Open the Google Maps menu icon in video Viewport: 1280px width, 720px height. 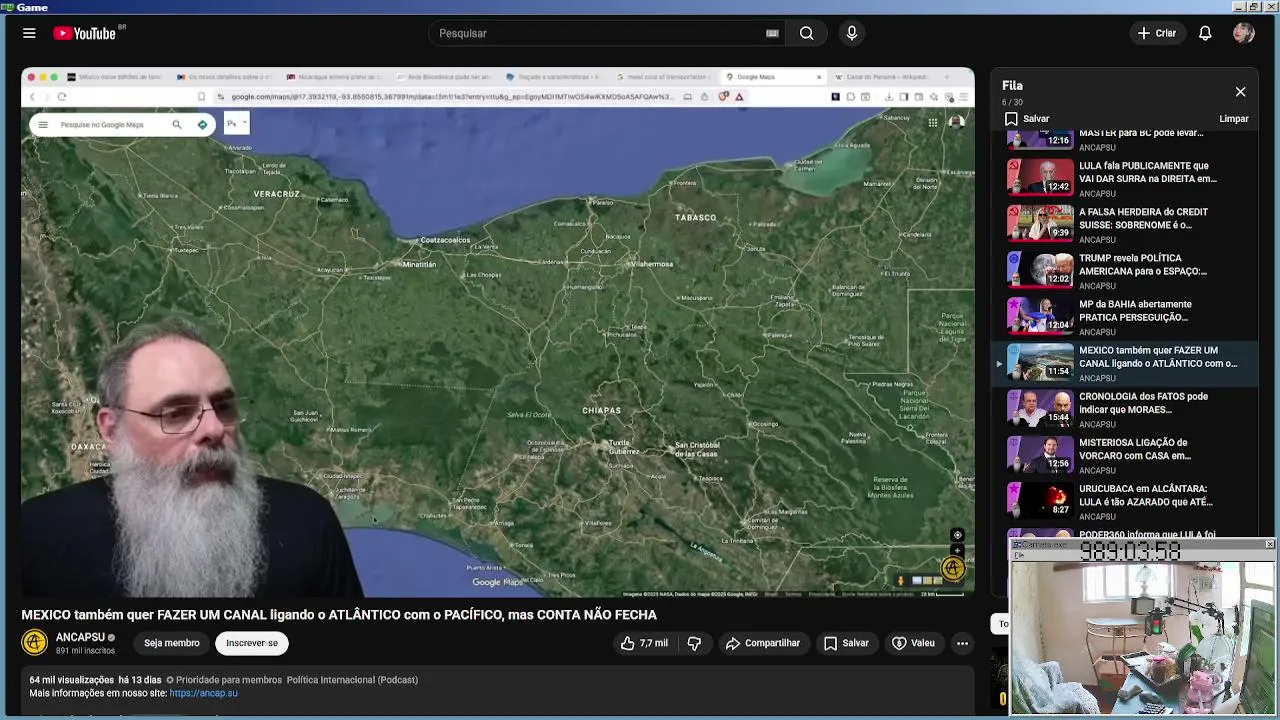click(x=43, y=125)
